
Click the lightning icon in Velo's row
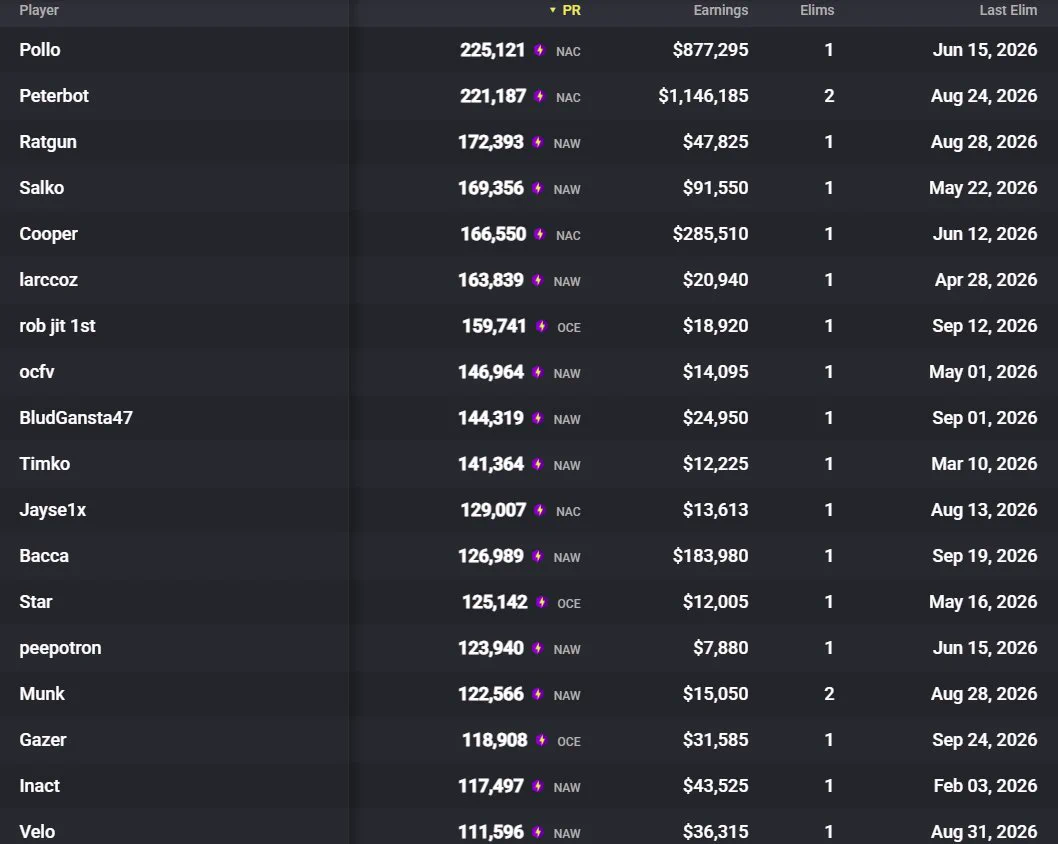pos(537,831)
